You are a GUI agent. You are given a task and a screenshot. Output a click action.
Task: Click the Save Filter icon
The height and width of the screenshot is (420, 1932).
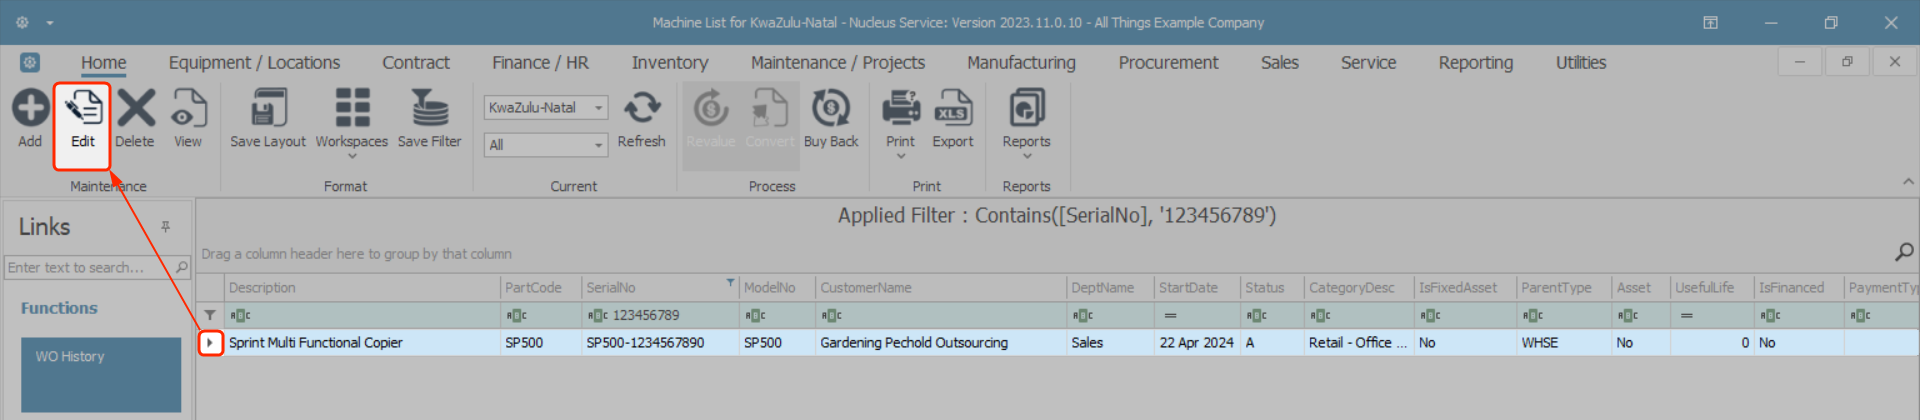coord(430,108)
